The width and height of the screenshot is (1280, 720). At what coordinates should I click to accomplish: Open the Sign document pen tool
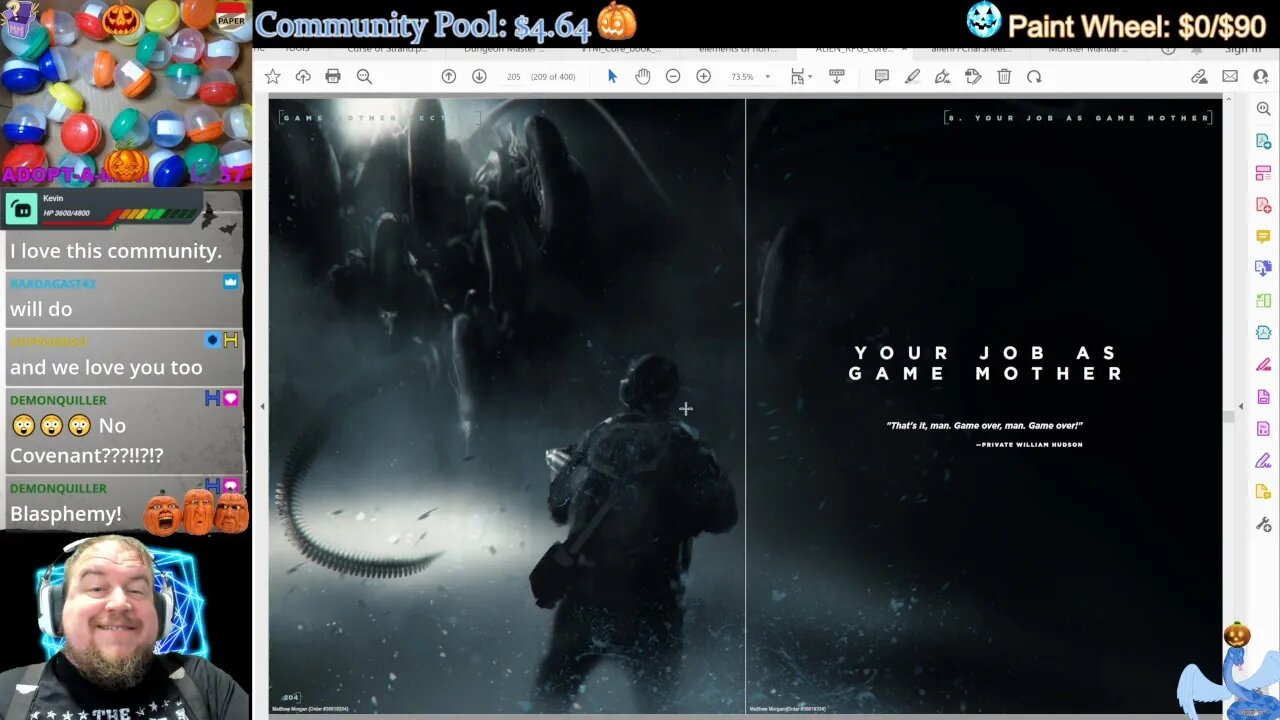[x=942, y=77]
